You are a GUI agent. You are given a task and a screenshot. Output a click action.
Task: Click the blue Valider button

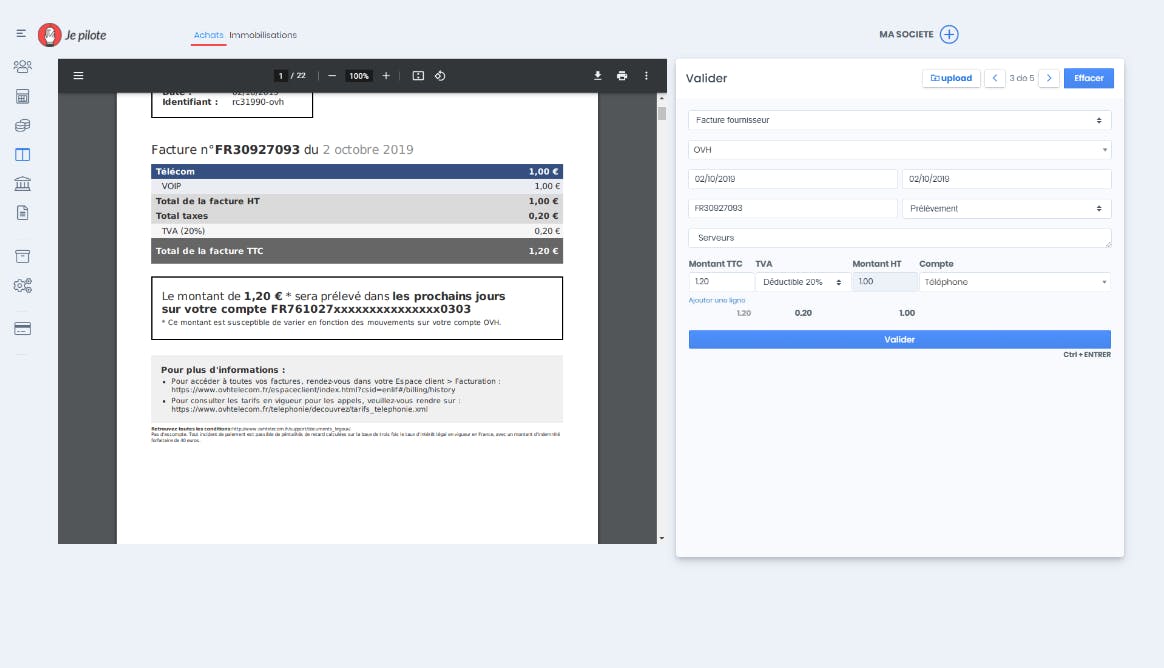click(x=899, y=340)
